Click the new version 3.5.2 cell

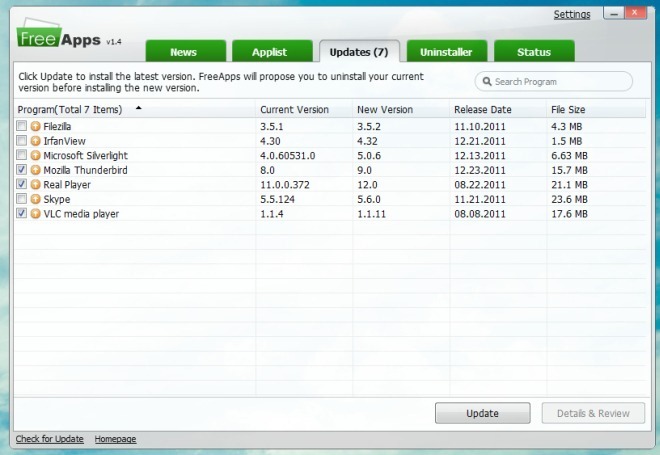[x=369, y=126]
